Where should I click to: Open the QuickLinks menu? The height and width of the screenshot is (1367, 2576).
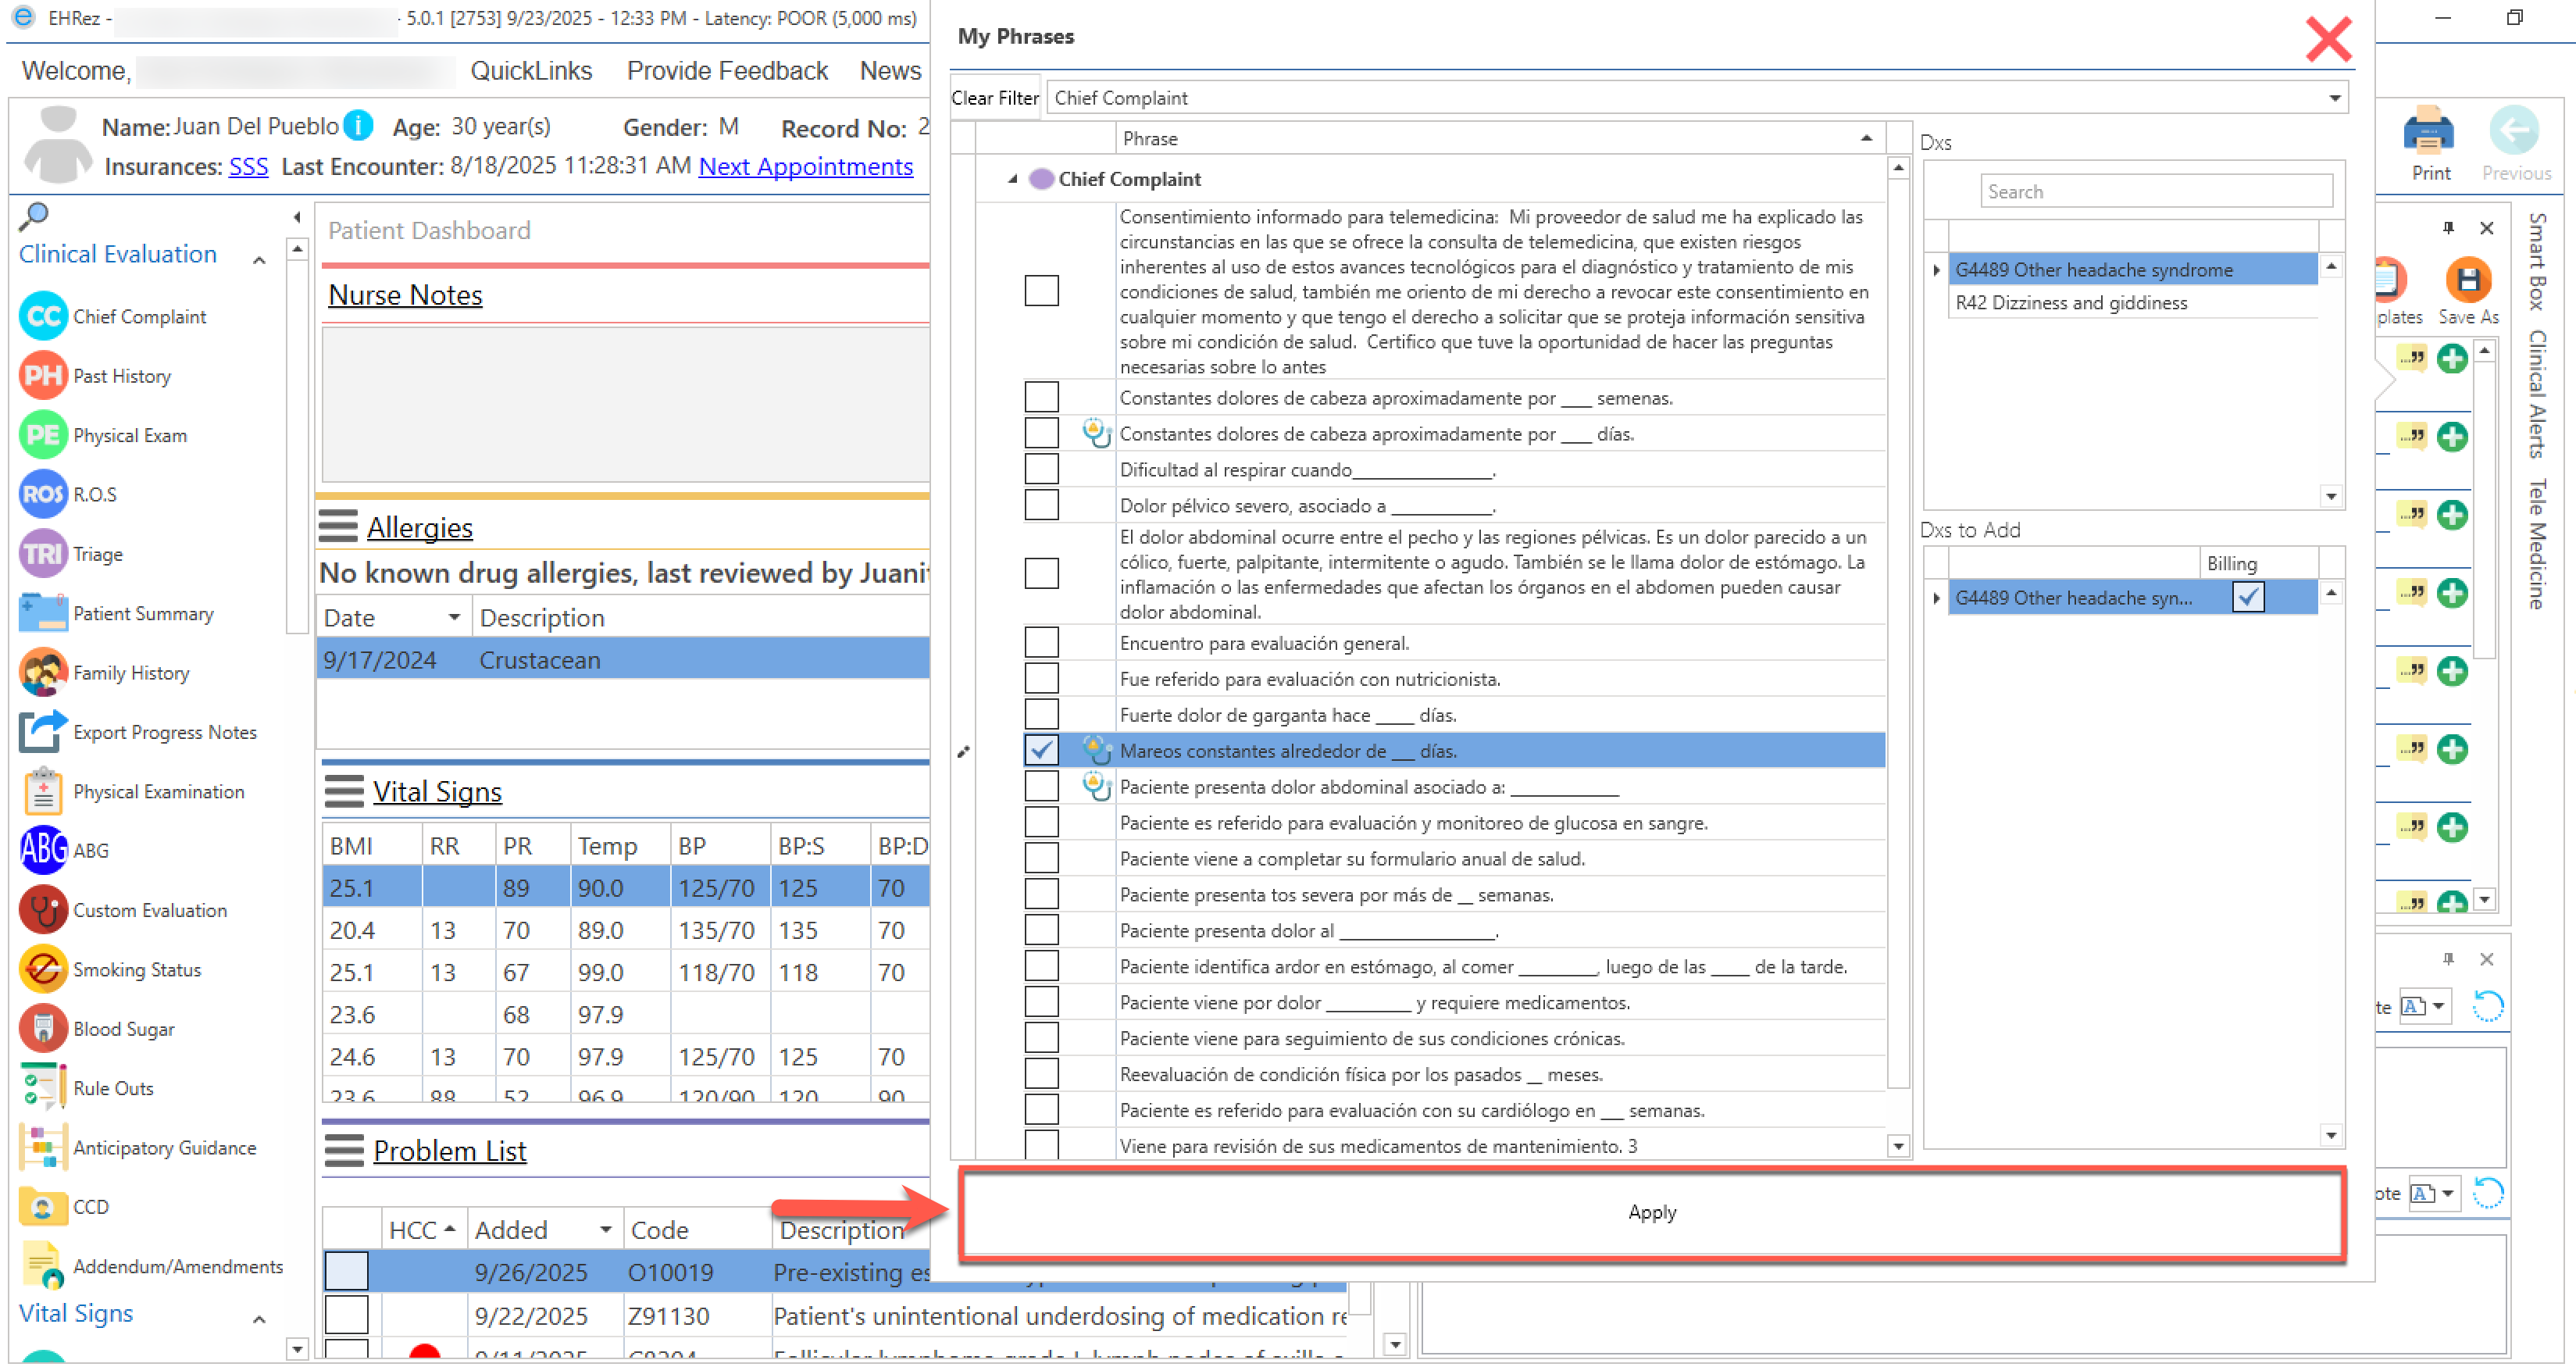531,71
